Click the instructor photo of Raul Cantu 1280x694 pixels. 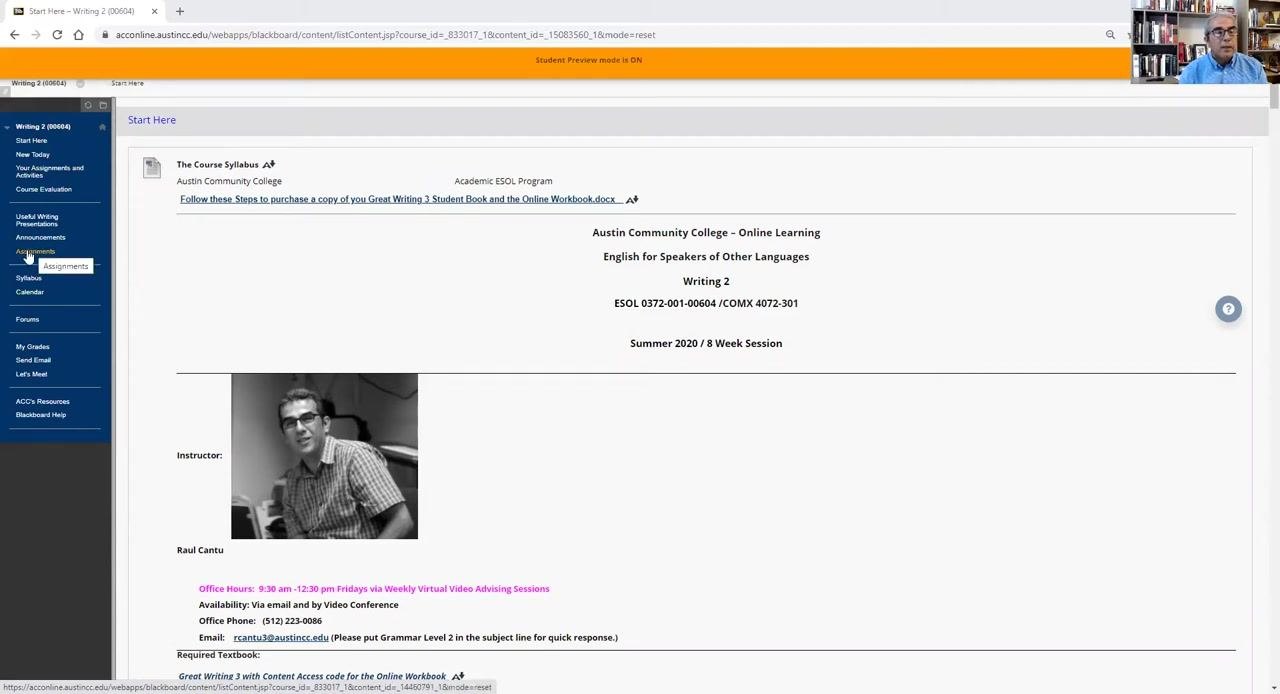[x=324, y=456]
